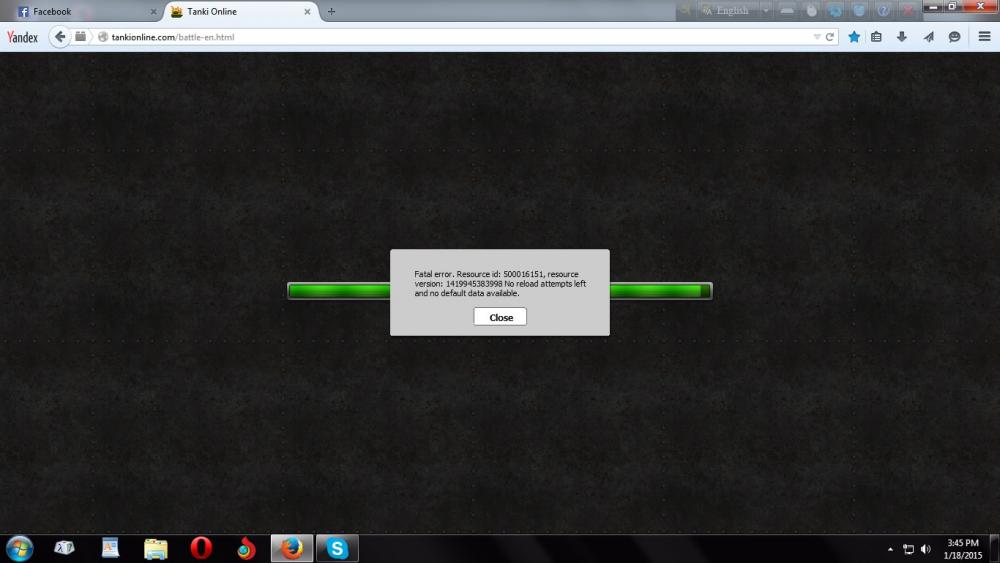Image resolution: width=1000 pixels, height=563 pixels.
Task: Open the volume control tray icon
Action: [x=926, y=549]
